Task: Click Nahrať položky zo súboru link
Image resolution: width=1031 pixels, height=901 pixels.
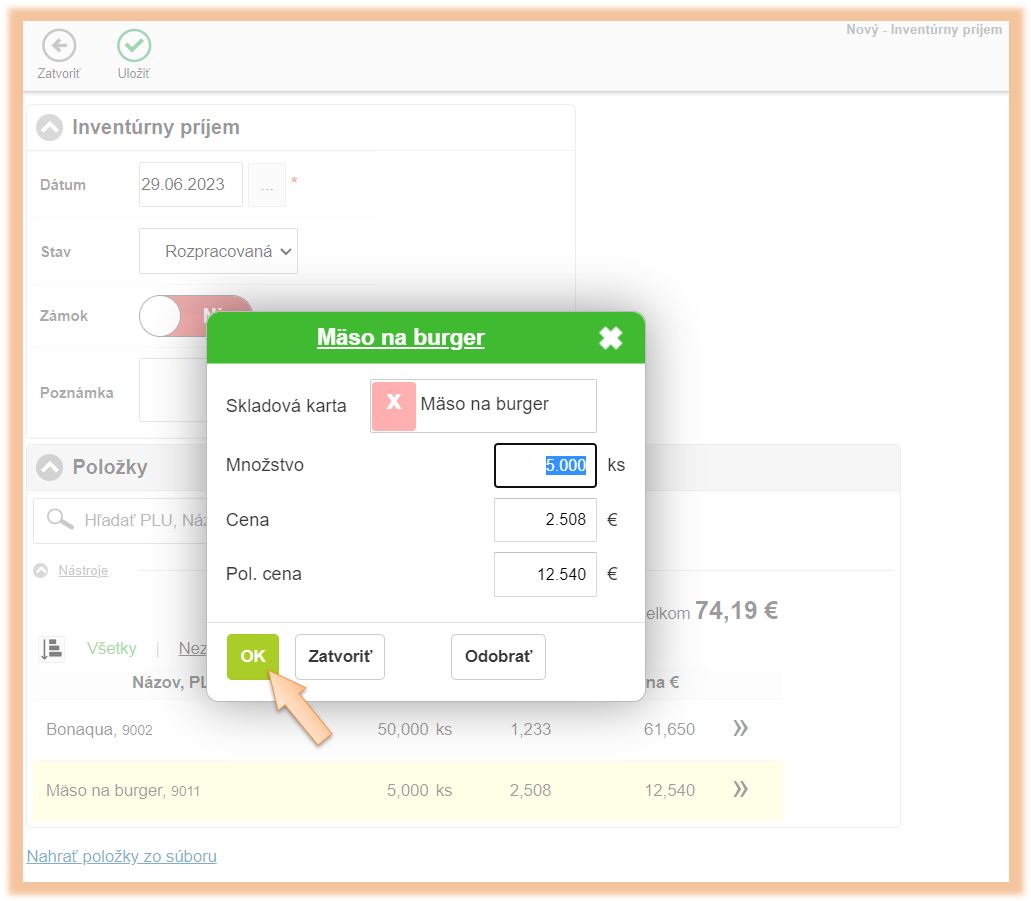Action: pos(121,856)
